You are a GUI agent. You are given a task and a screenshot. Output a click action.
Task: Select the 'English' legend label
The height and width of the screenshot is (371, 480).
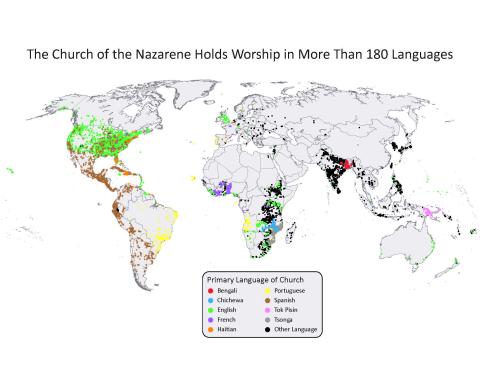coord(227,310)
